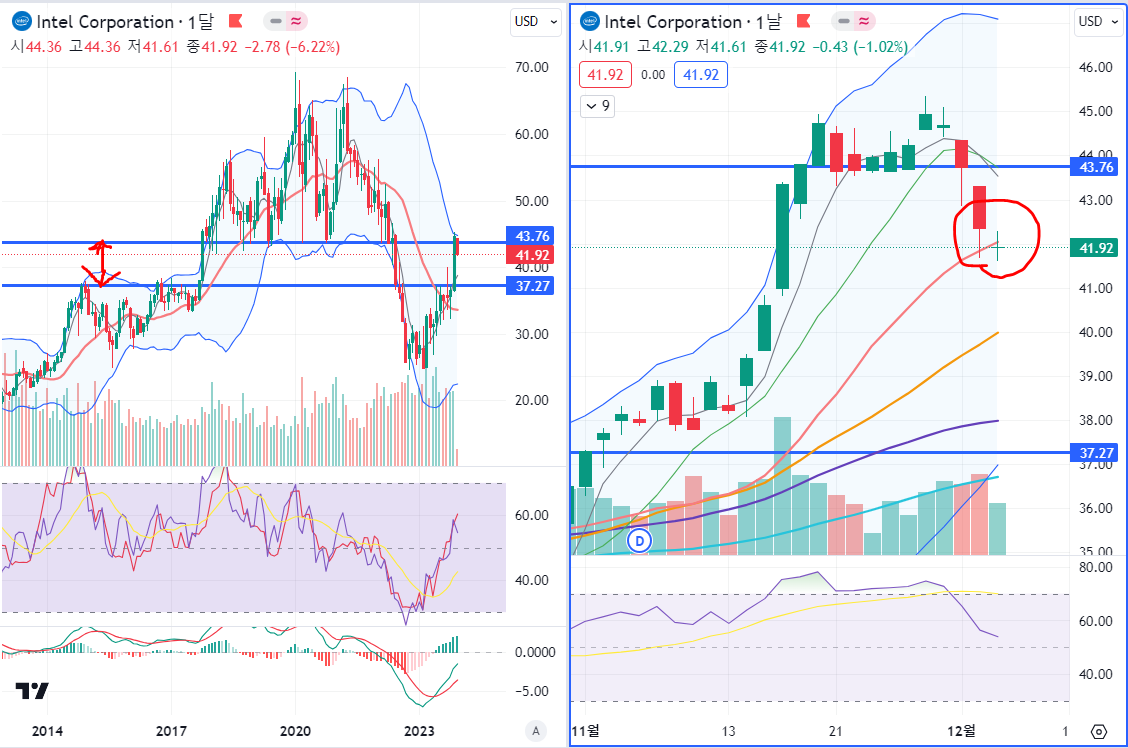This screenshot has height=748, width=1128.
Task: Click the 11월 label on daily time axis
Action: click(586, 731)
